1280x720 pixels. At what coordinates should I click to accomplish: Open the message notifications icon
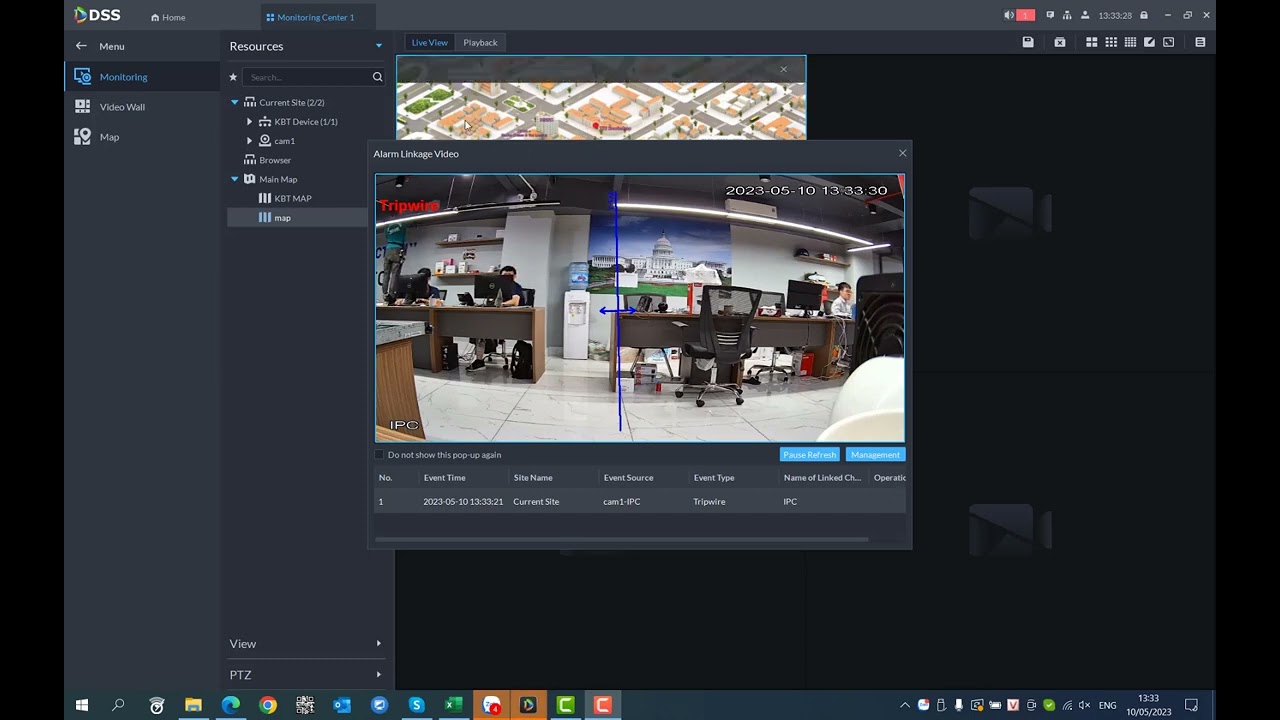(x=1050, y=15)
